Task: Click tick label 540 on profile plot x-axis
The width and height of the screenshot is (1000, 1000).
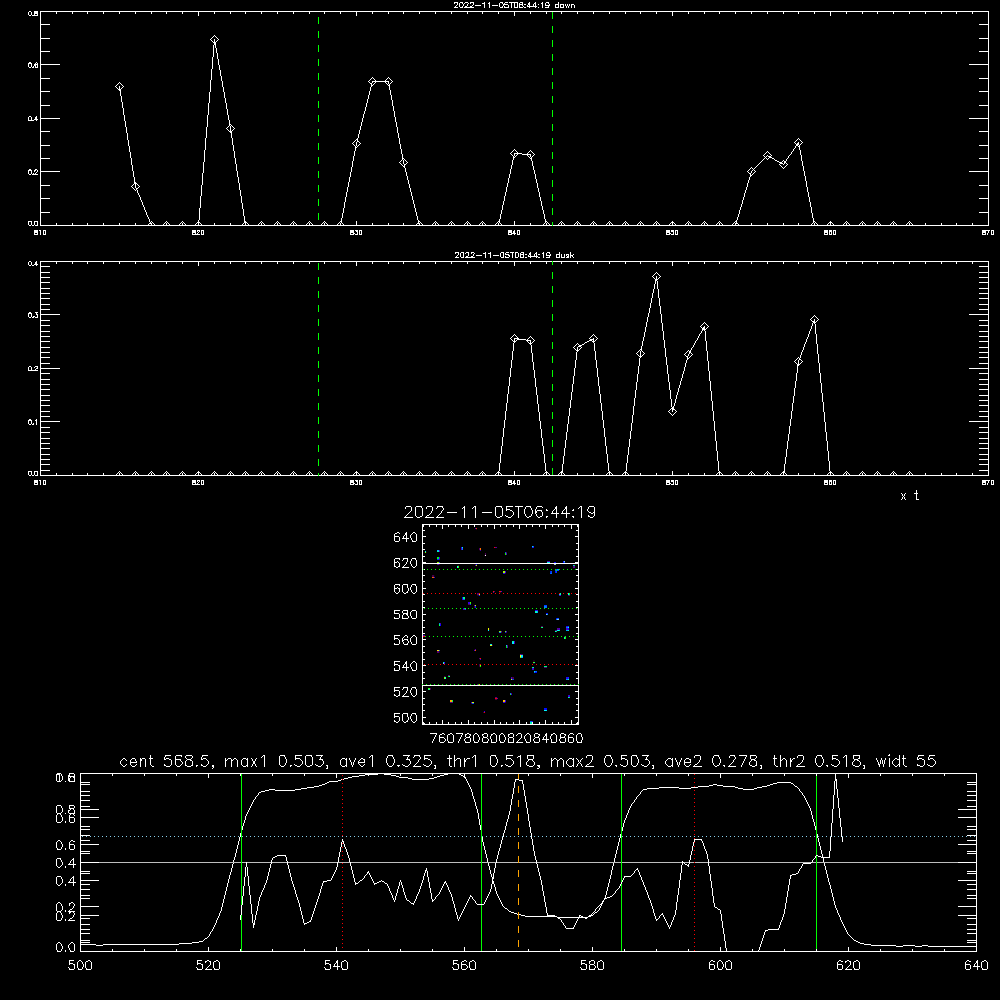Action: tap(336, 966)
